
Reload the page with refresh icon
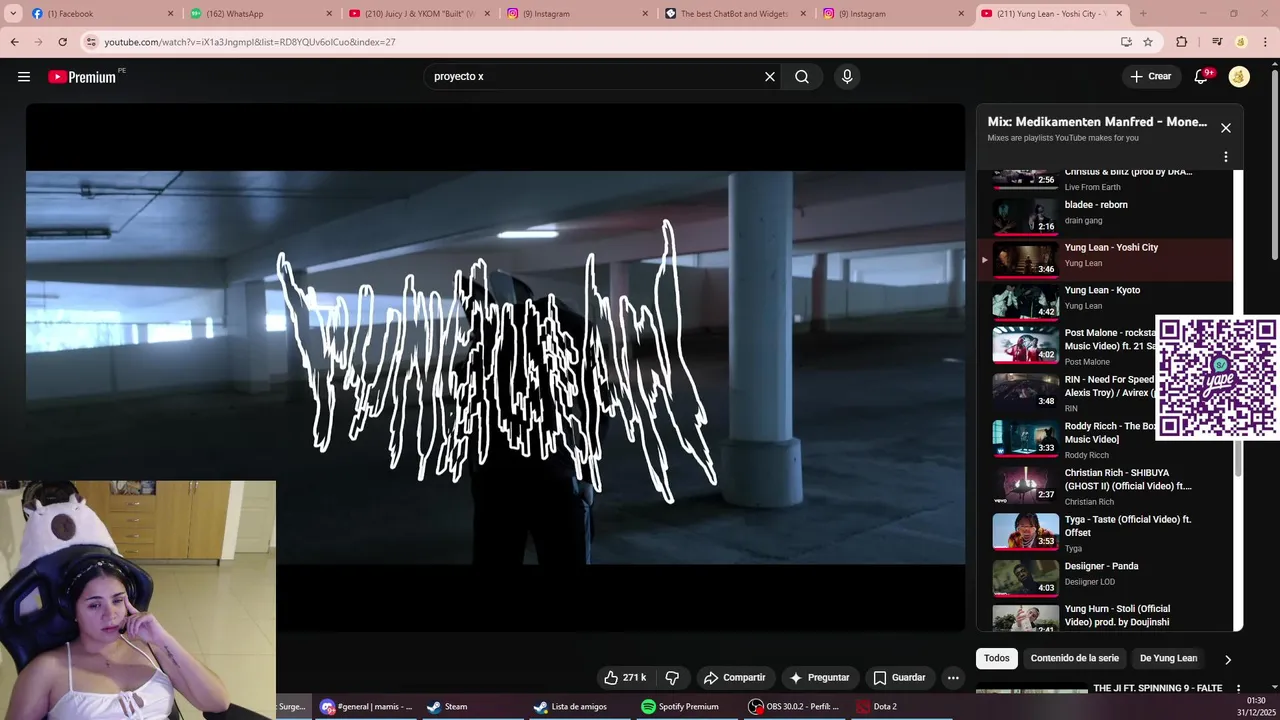(62, 42)
